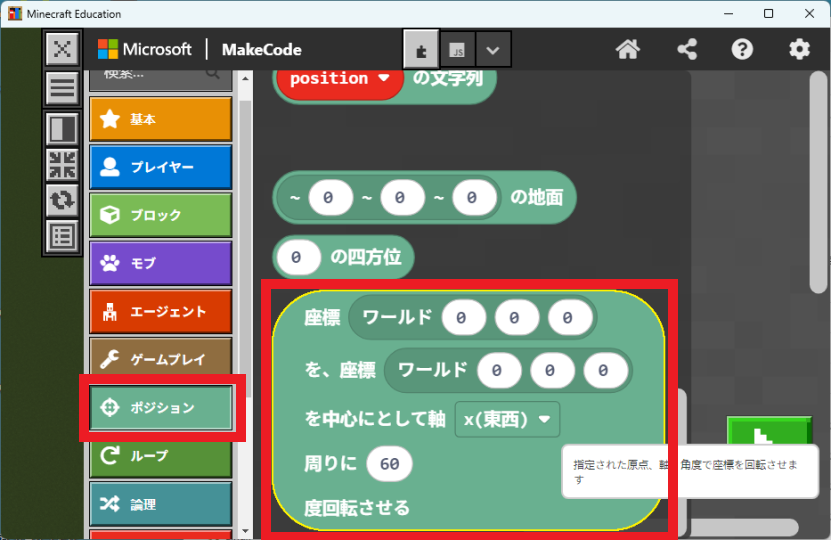
Task: Select the の文字列 block text
Action: pyautogui.click(x=448, y=78)
